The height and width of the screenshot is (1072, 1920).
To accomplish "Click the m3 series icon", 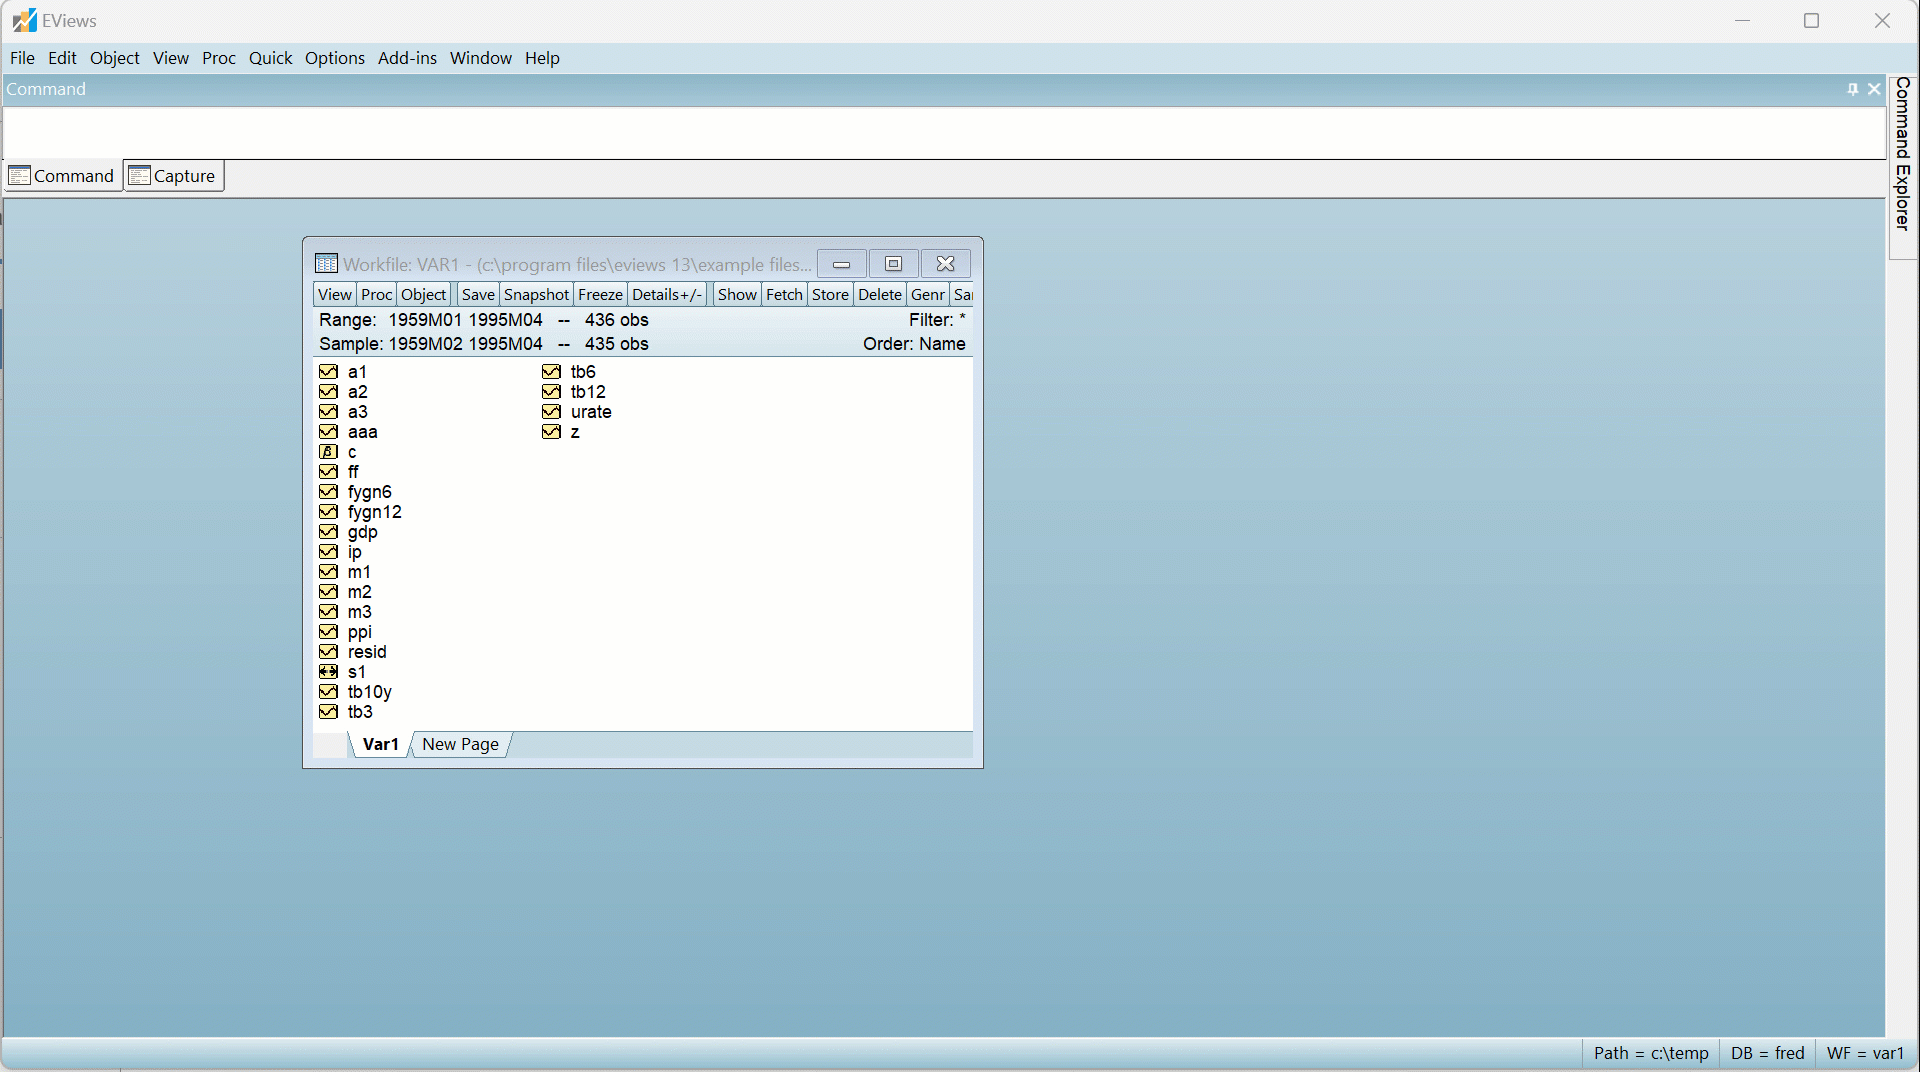I will 328,612.
